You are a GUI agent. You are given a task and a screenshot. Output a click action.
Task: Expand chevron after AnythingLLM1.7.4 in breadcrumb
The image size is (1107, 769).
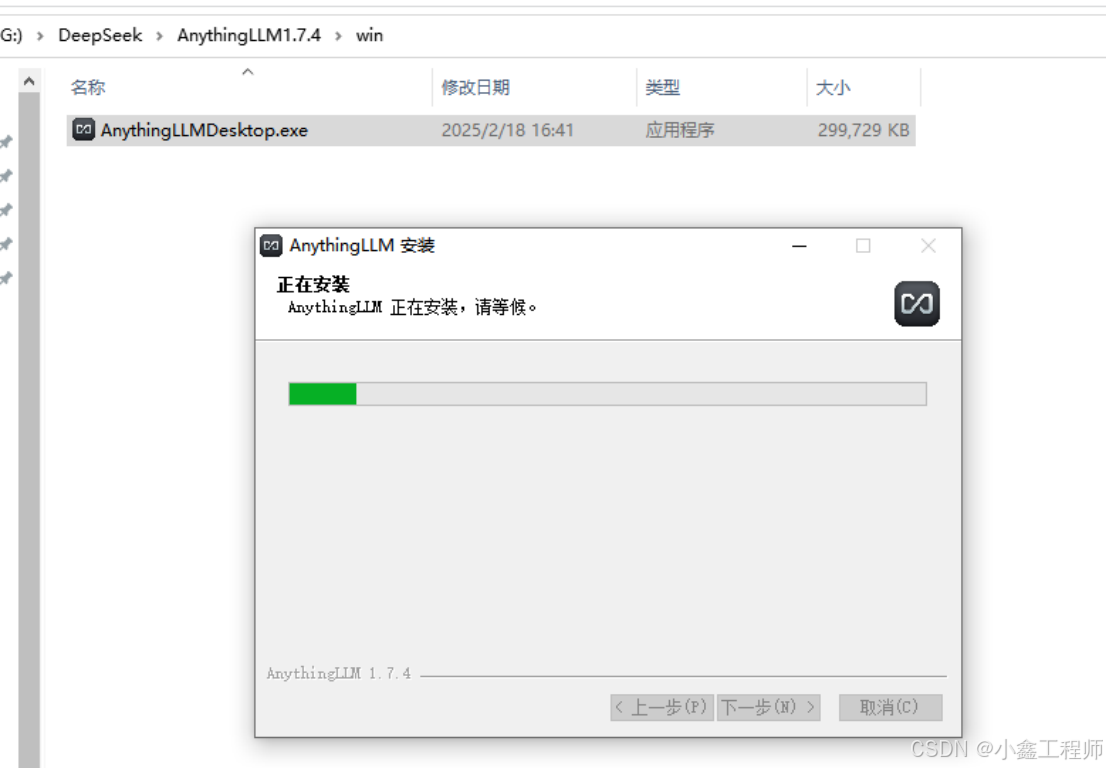click(338, 35)
